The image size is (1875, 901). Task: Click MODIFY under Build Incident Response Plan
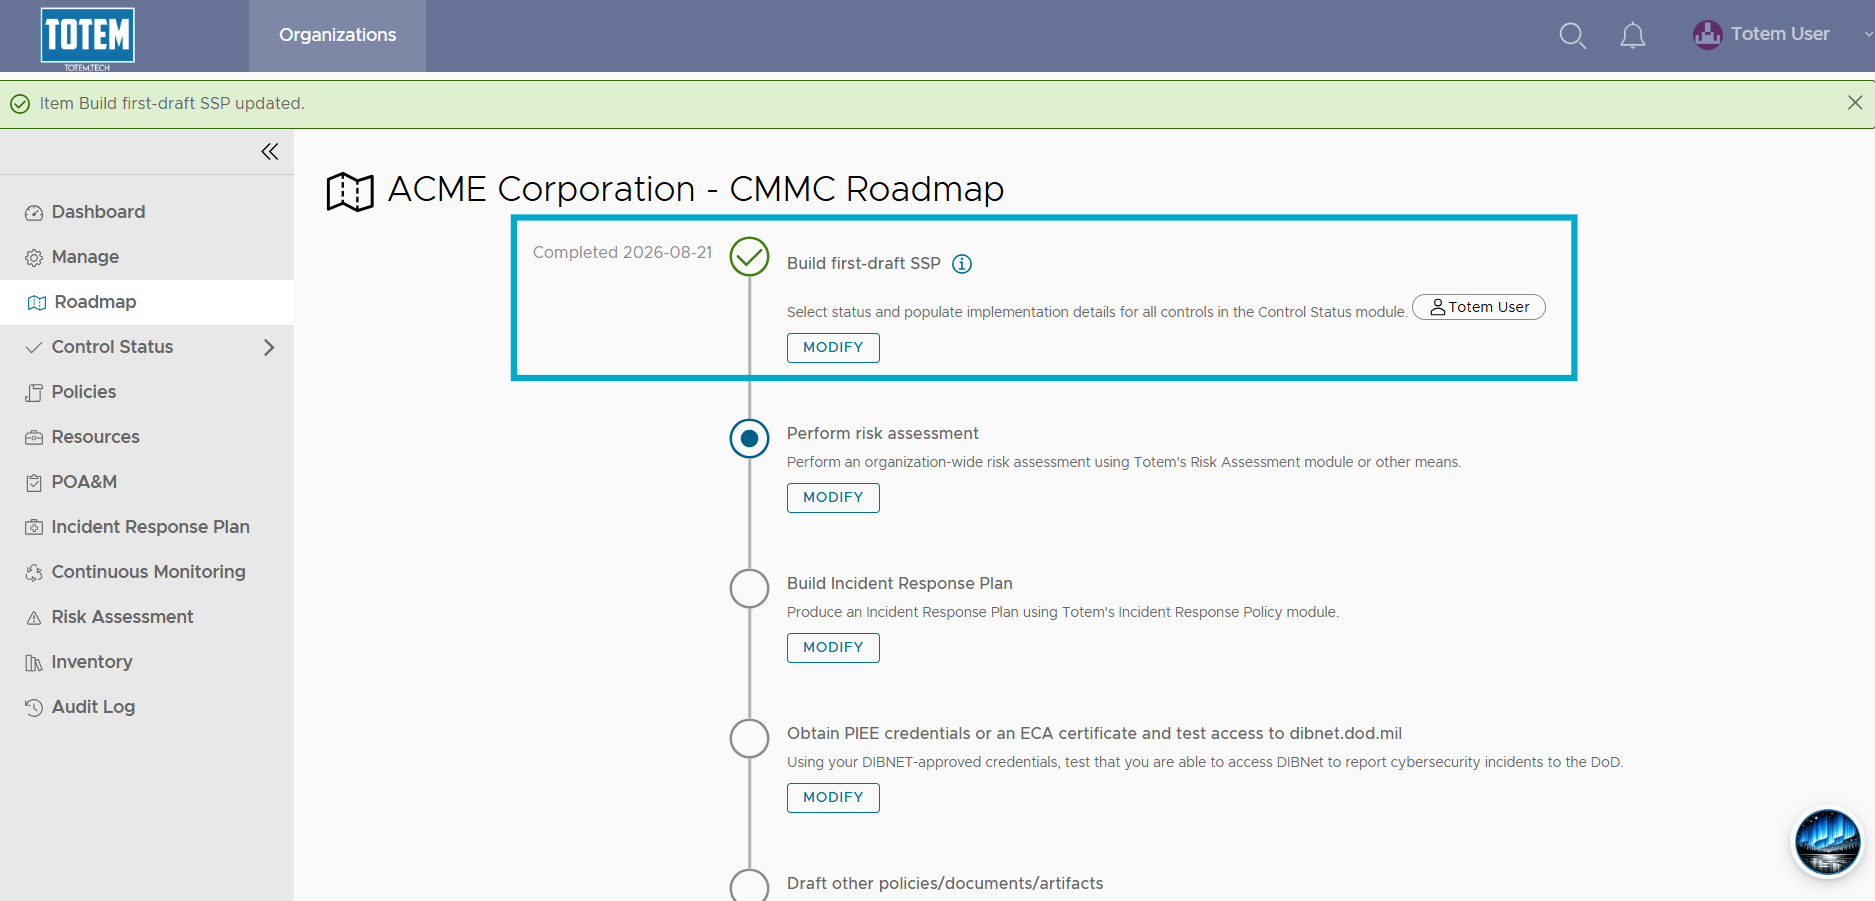[x=833, y=648]
